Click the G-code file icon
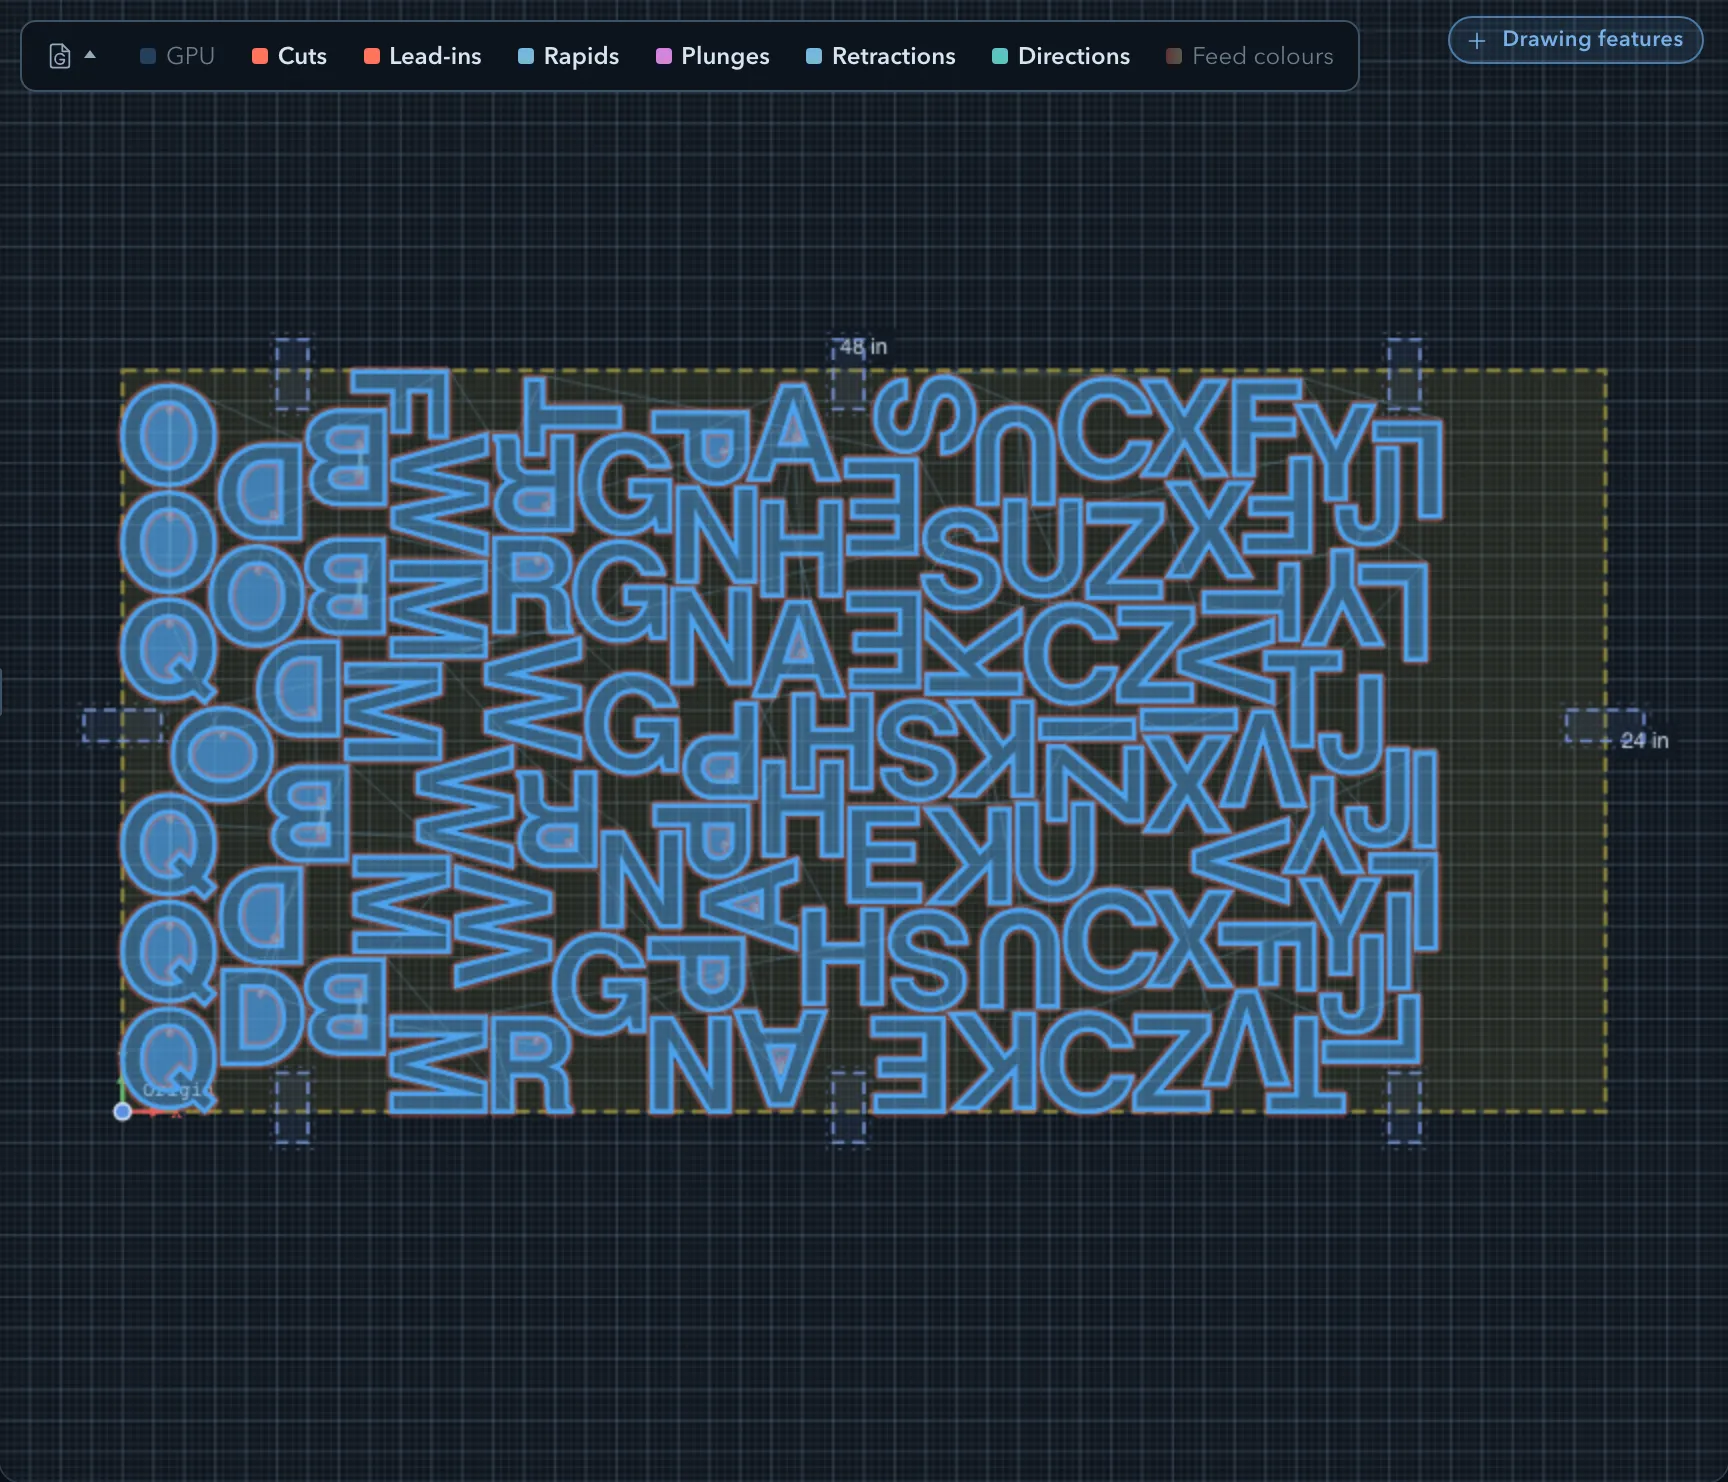1728x1482 pixels. pyautogui.click(x=60, y=56)
